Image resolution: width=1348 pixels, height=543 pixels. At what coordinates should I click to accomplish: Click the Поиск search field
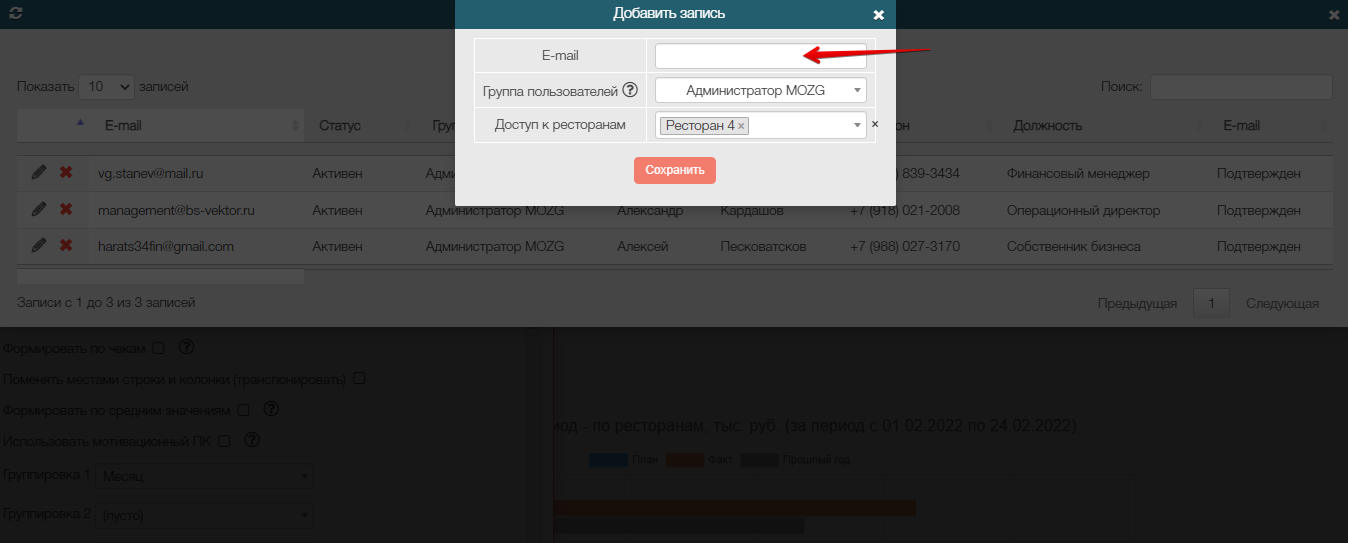[x=1241, y=87]
